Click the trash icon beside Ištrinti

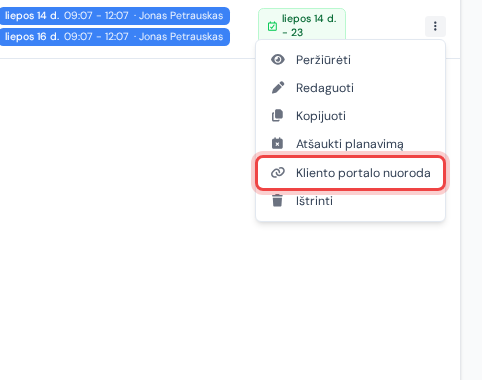[277, 201]
